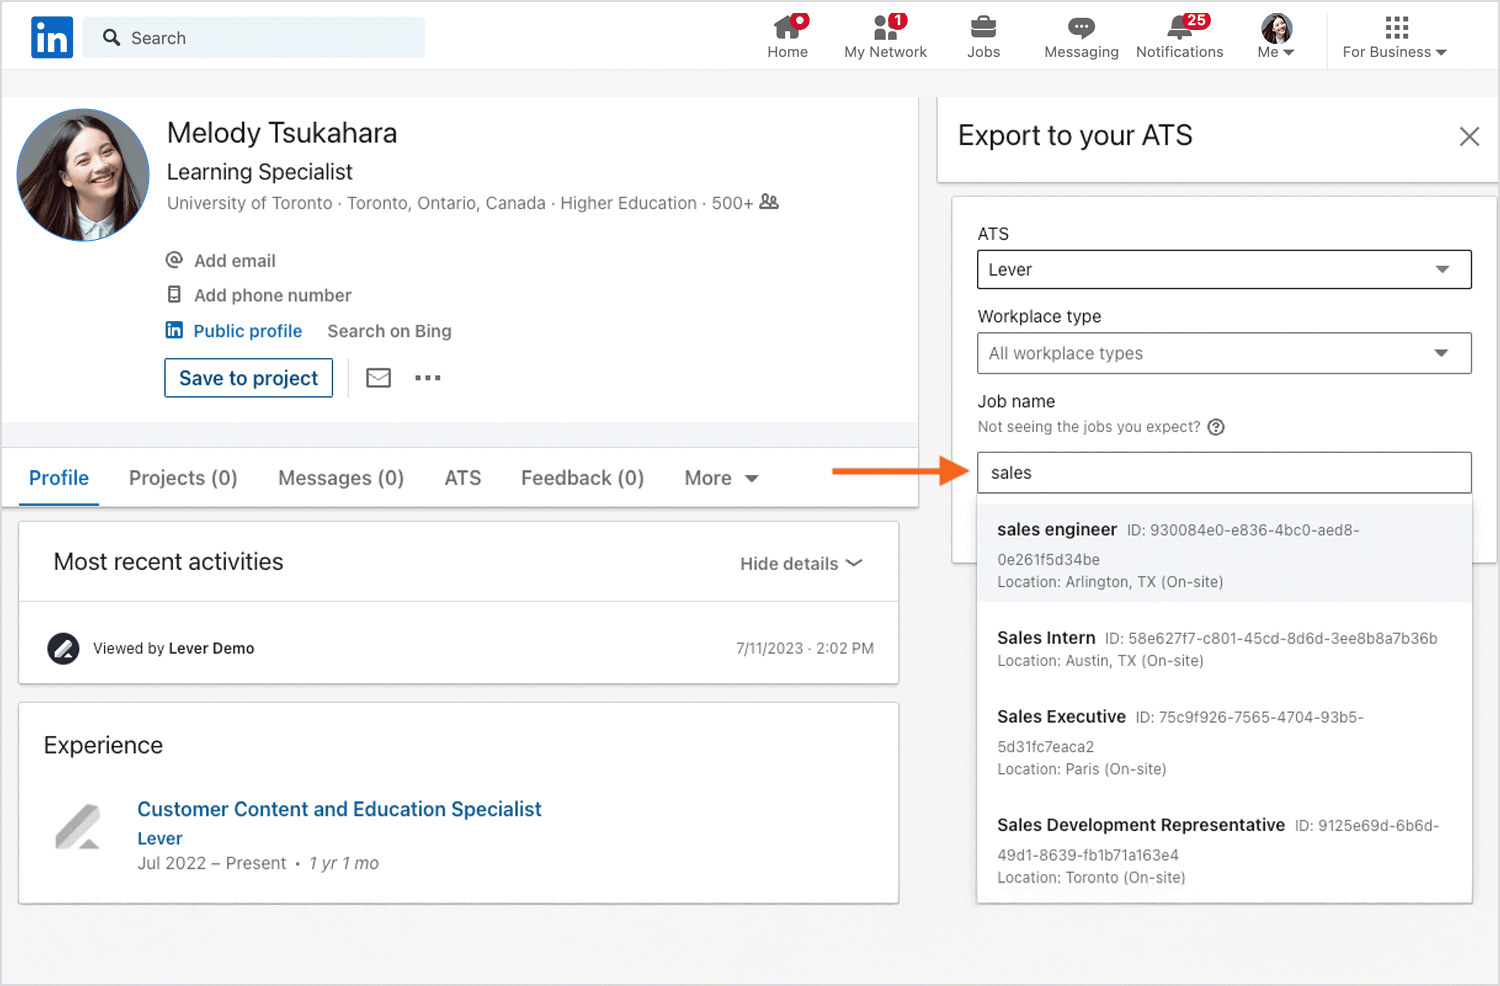Collapse activities with Hide details
Screen dimensions: 1500x986
coord(801,564)
